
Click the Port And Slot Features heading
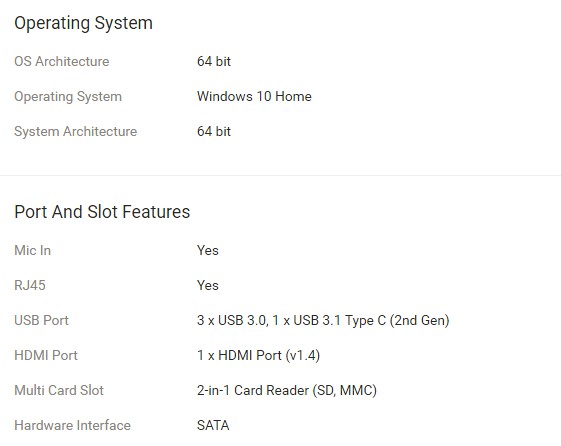102,211
